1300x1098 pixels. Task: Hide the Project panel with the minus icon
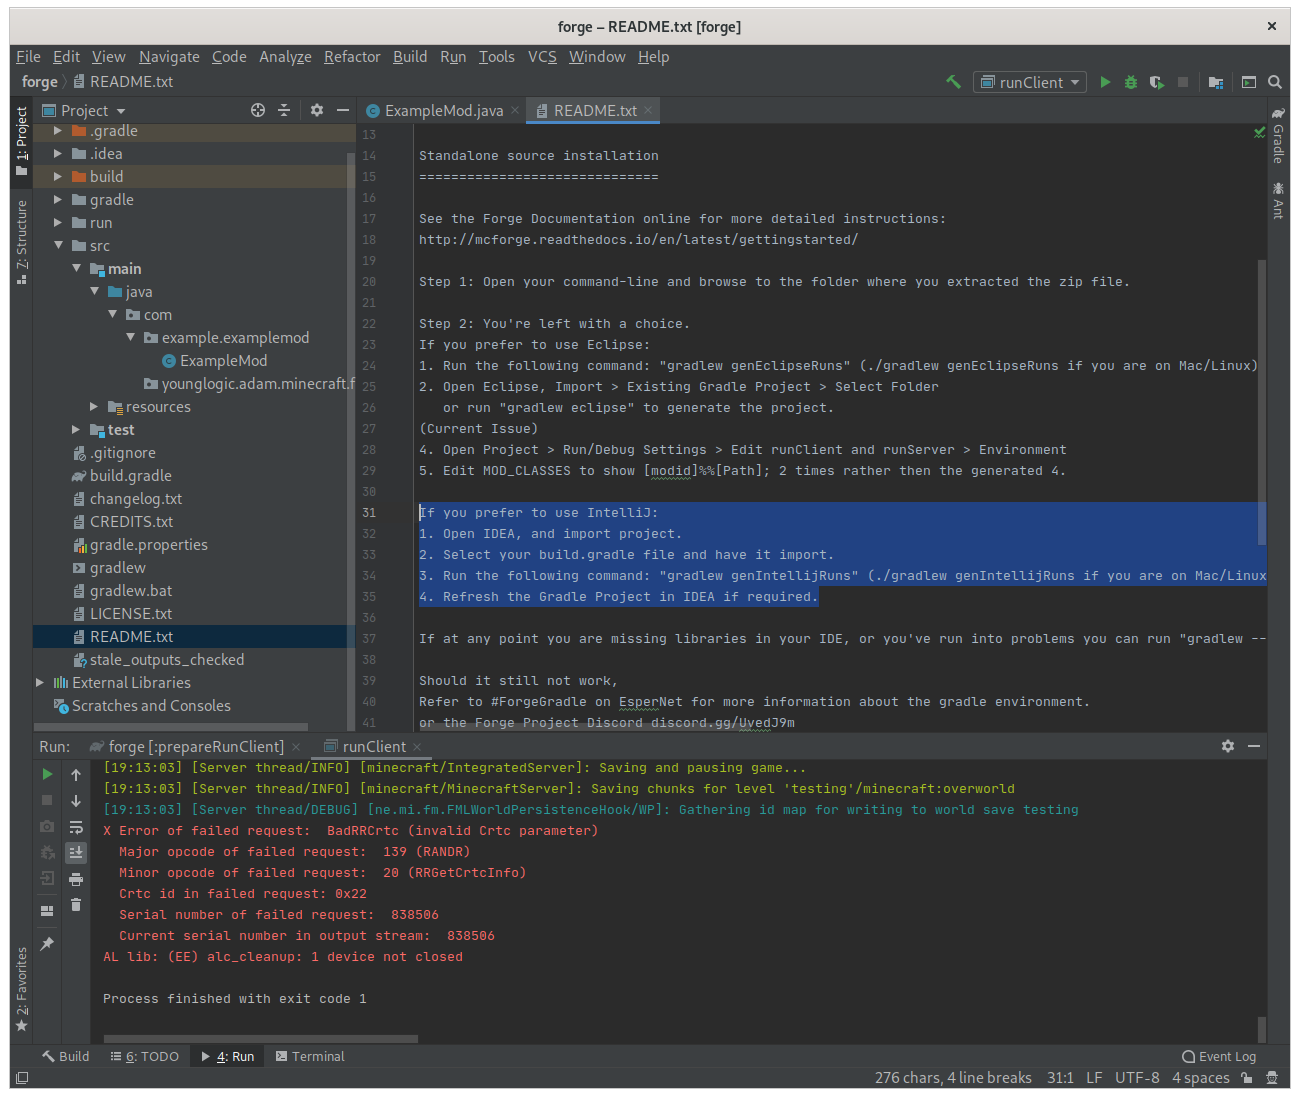coord(343,110)
